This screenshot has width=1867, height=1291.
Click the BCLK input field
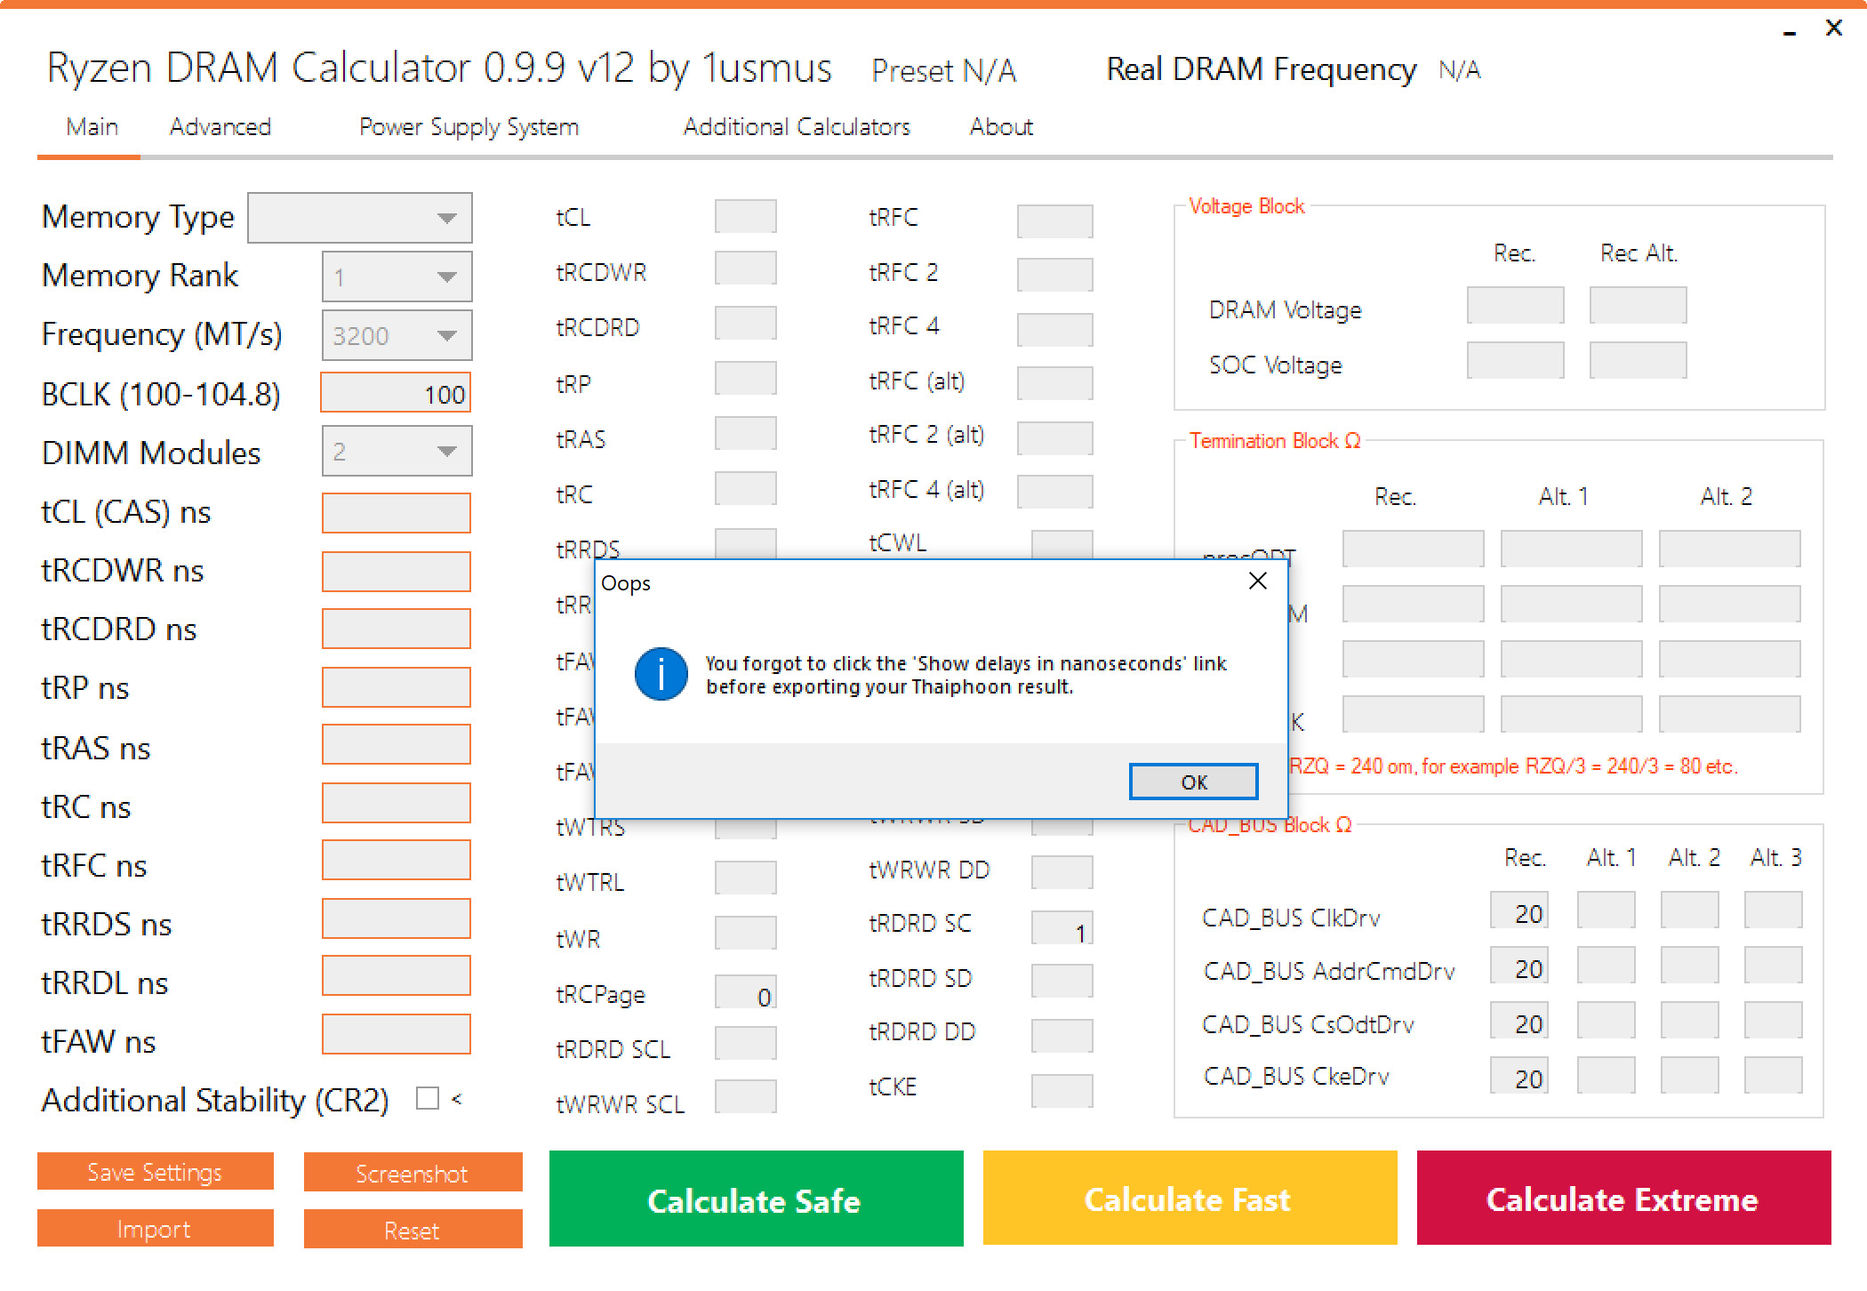pyautogui.click(x=396, y=393)
